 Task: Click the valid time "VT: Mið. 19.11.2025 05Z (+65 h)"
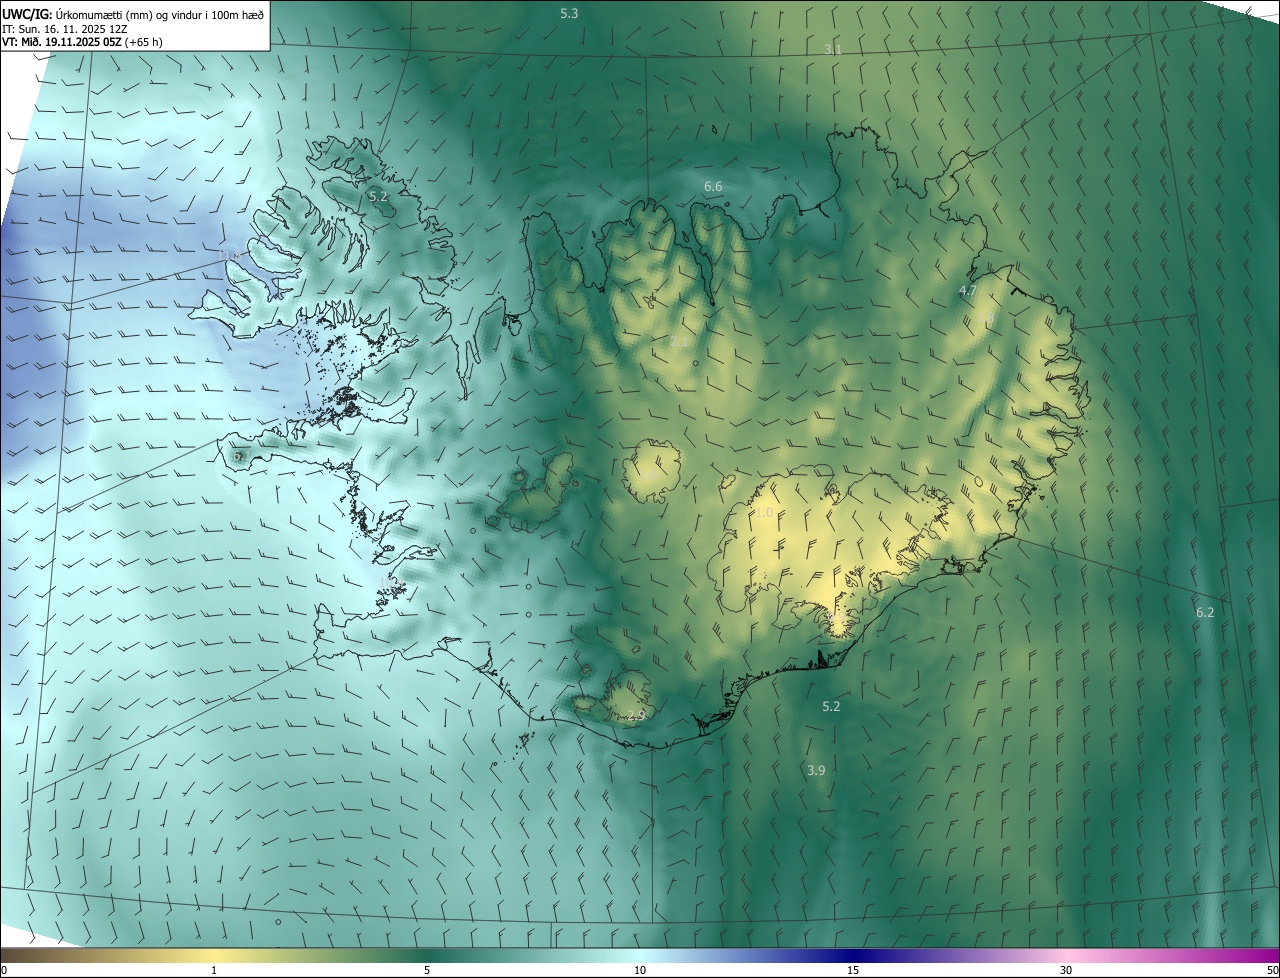click(82, 42)
